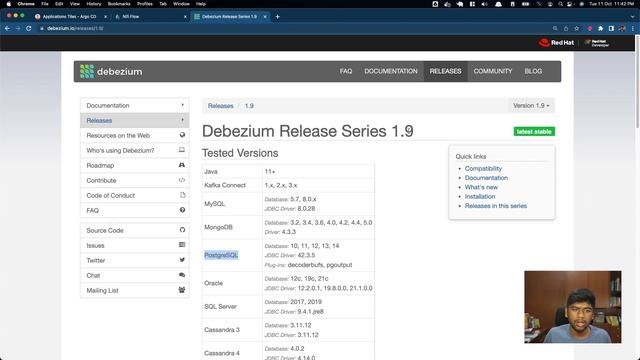Open the browser tab list chevron

(633, 17)
